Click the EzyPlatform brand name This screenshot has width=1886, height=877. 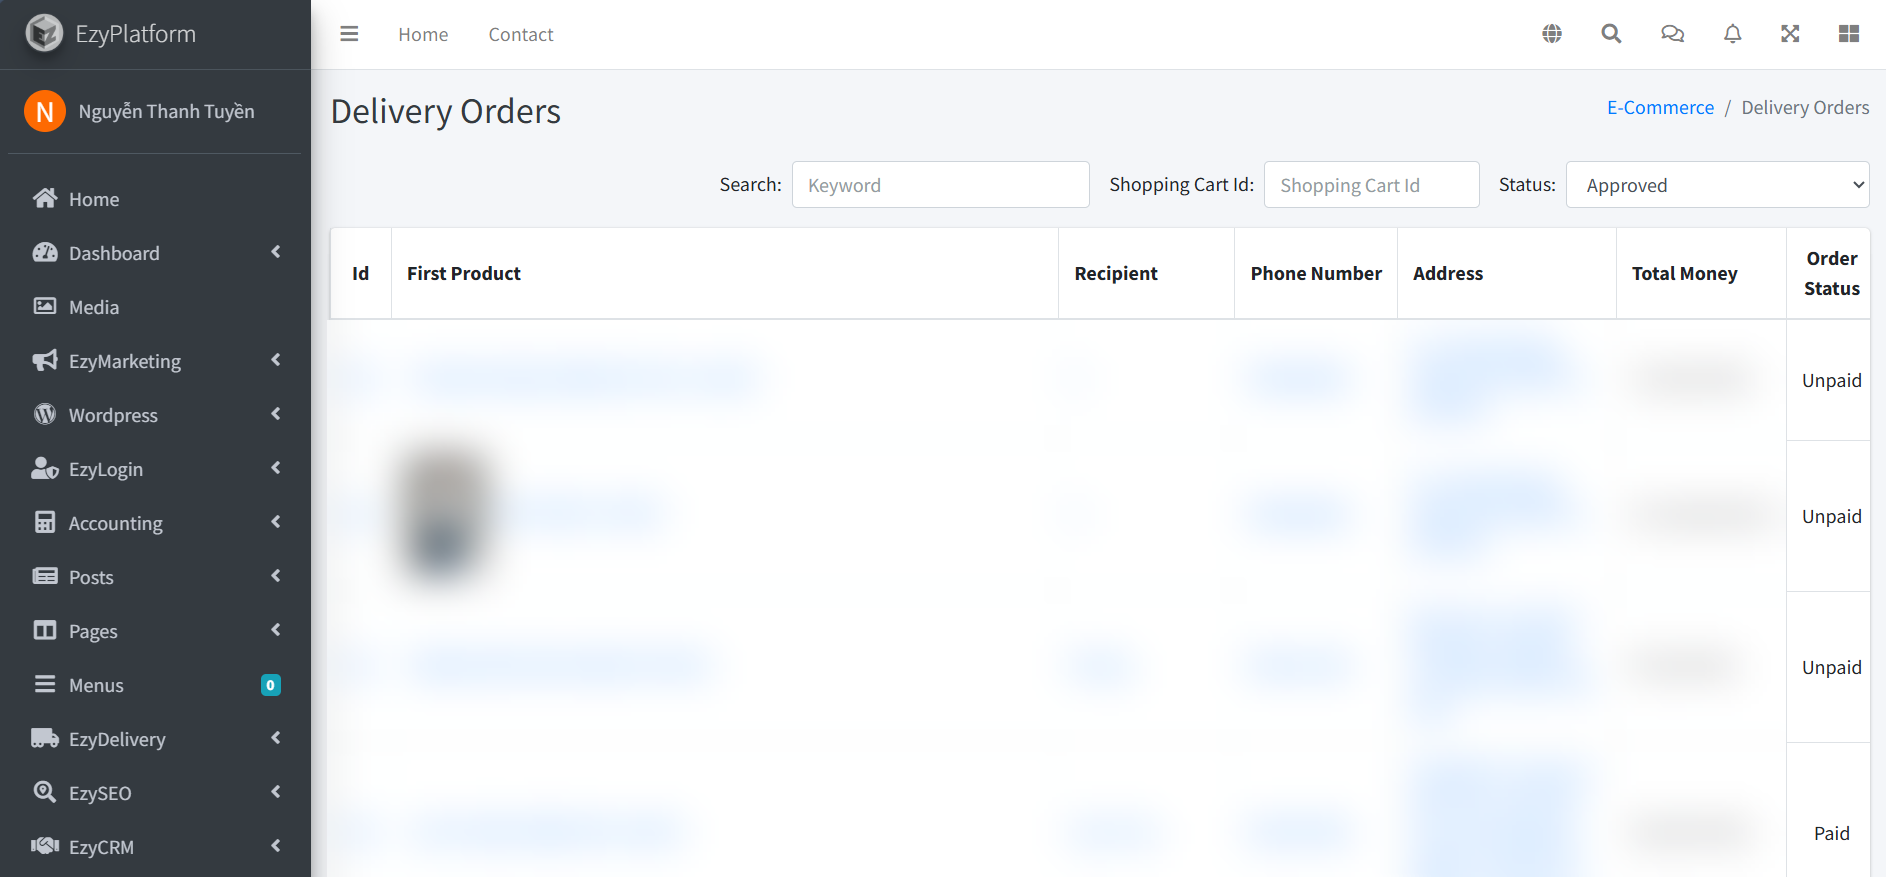coord(136,34)
